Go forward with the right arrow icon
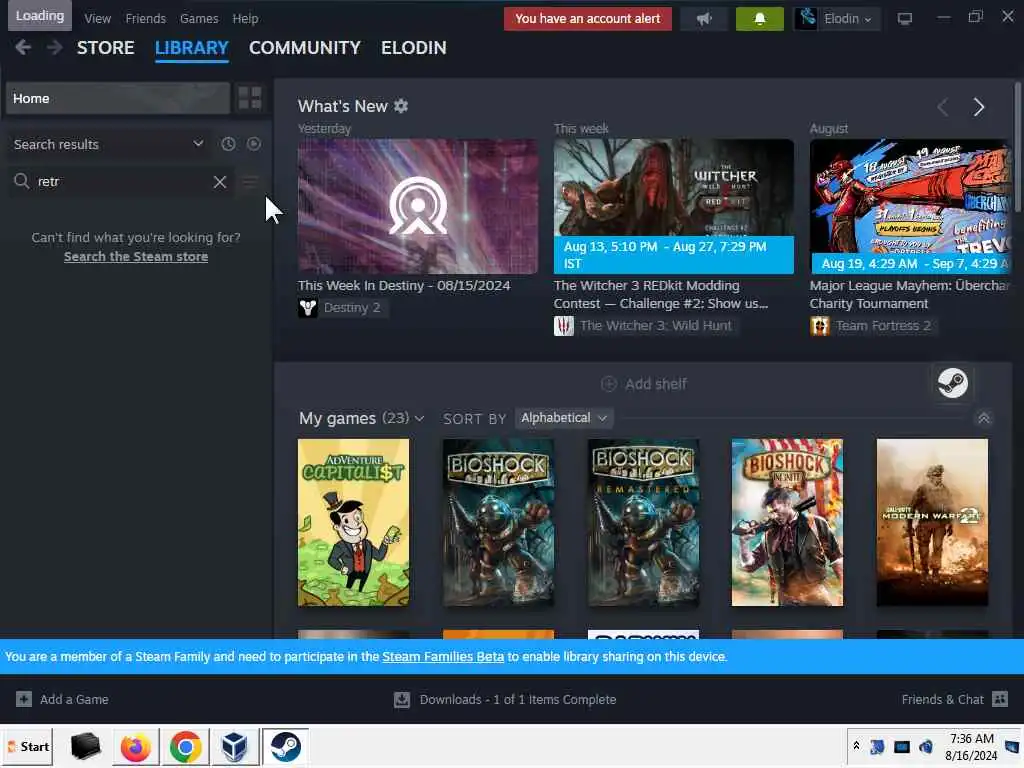The width and height of the screenshot is (1024, 768). [54, 47]
